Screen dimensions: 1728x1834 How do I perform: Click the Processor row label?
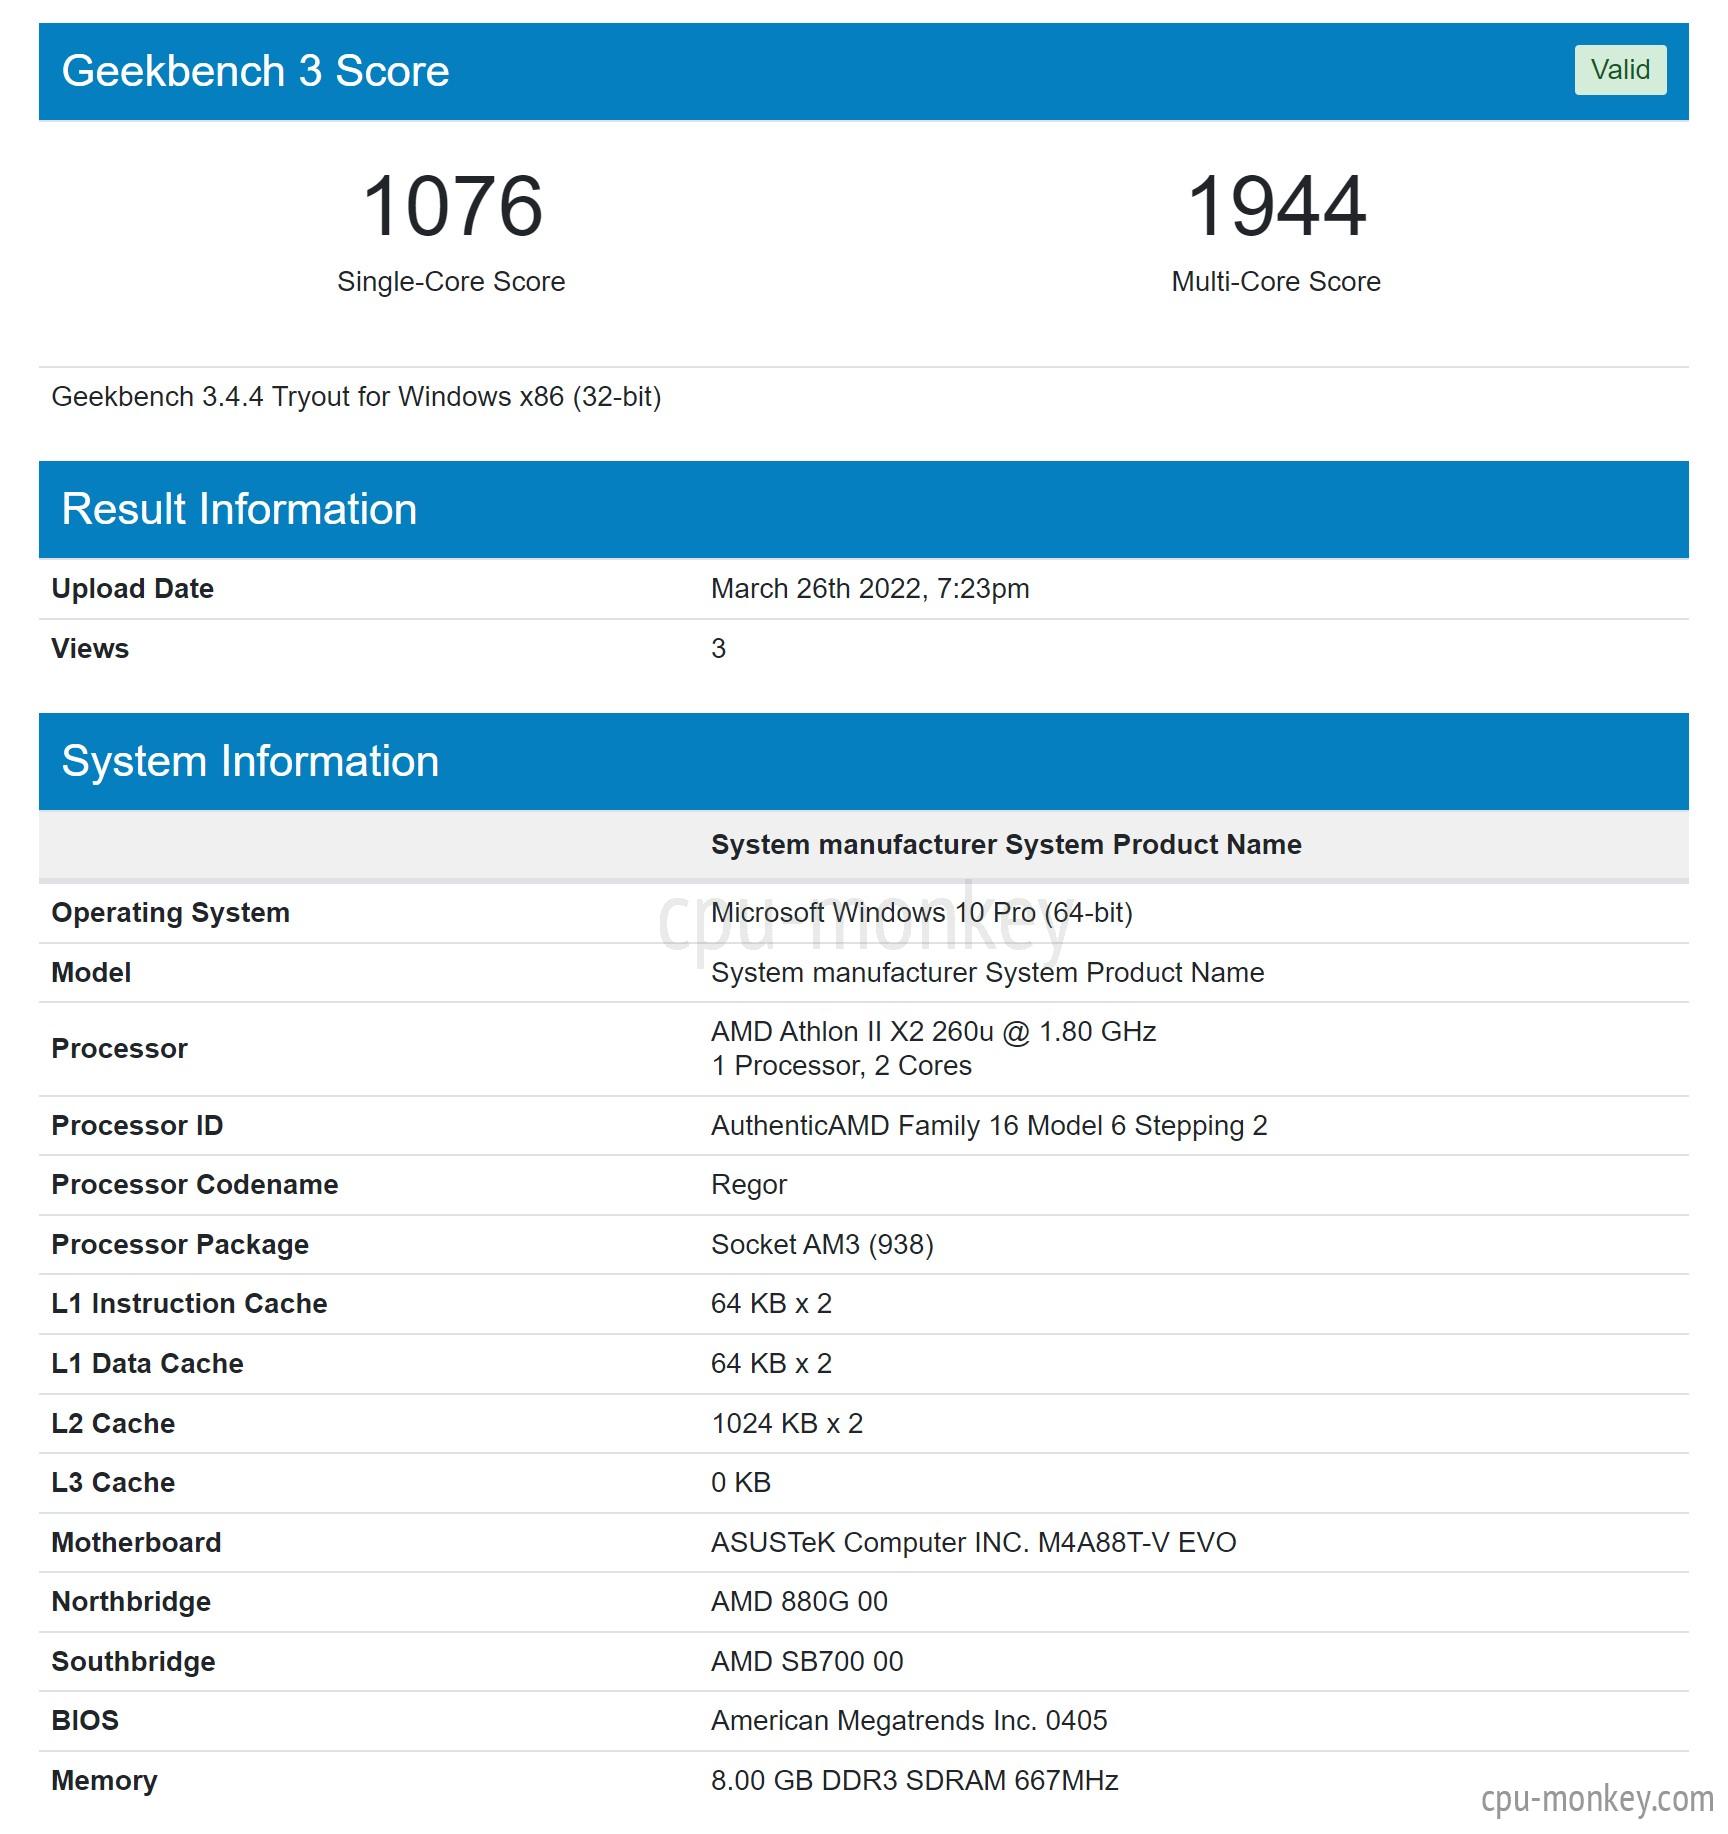tap(119, 1048)
